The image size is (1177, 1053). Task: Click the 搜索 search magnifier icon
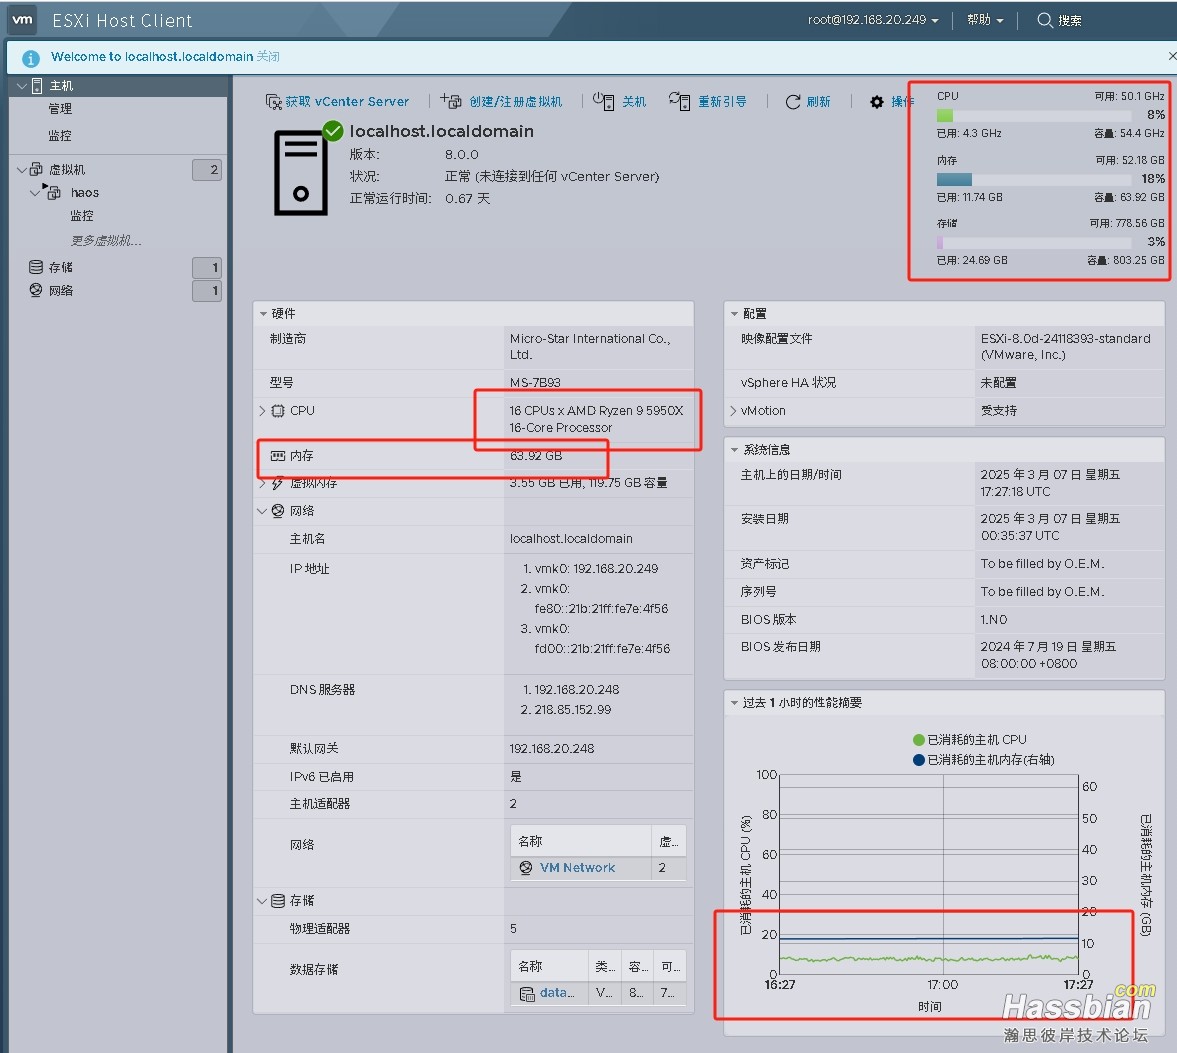[x=1044, y=20]
